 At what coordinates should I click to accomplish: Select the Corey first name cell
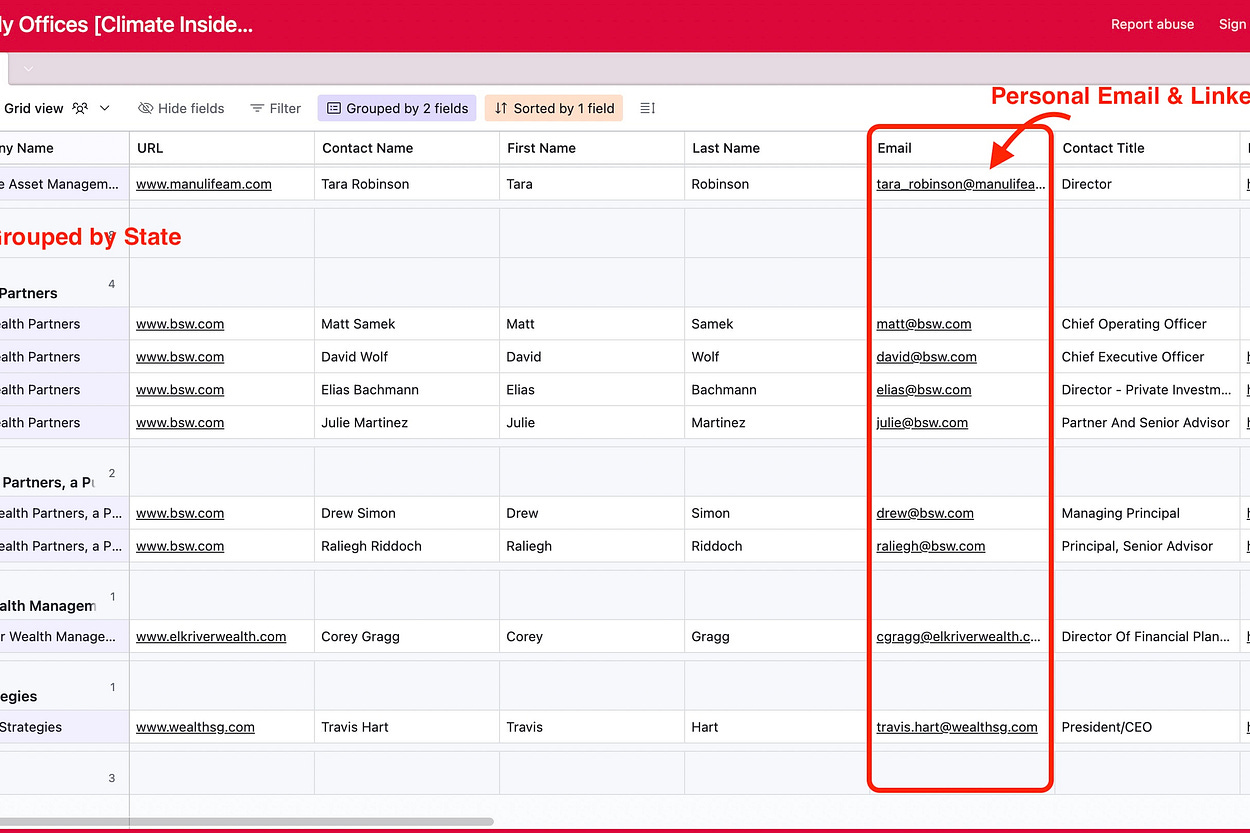[592, 636]
